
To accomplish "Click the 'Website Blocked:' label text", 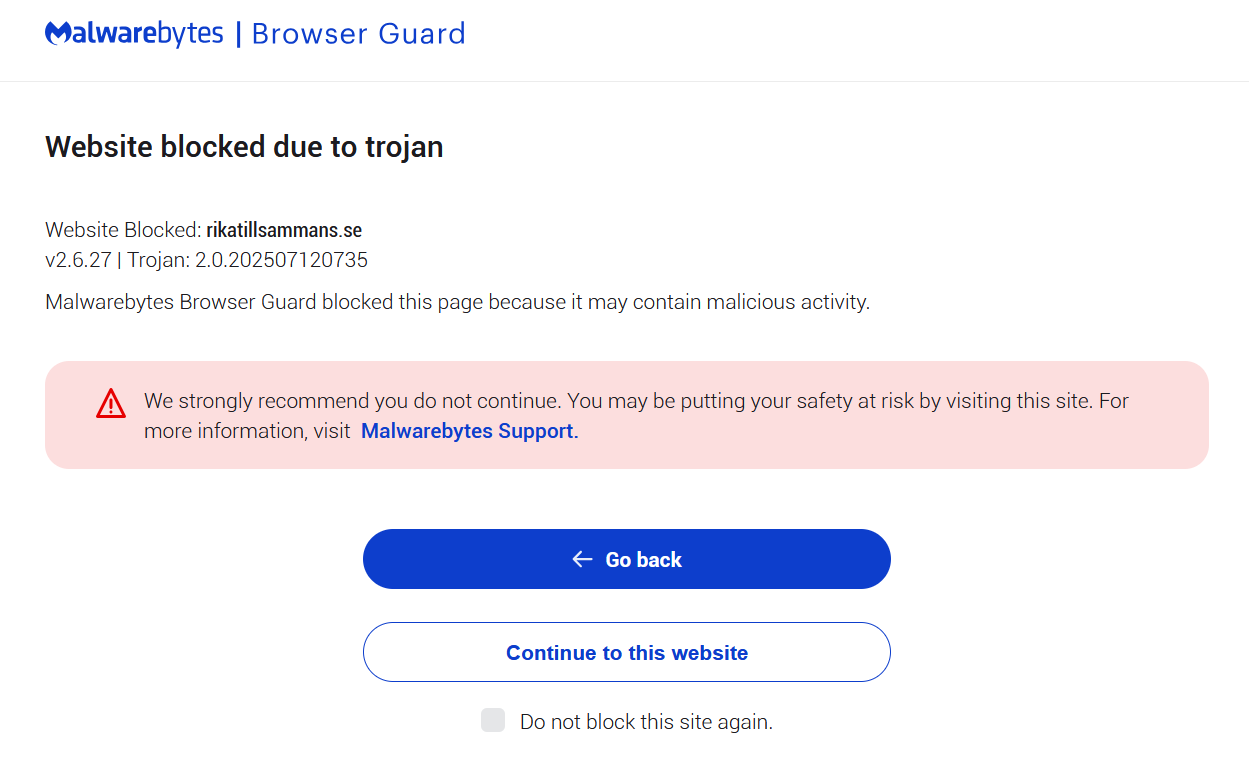I will pyautogui.click(x=123, y=230).
